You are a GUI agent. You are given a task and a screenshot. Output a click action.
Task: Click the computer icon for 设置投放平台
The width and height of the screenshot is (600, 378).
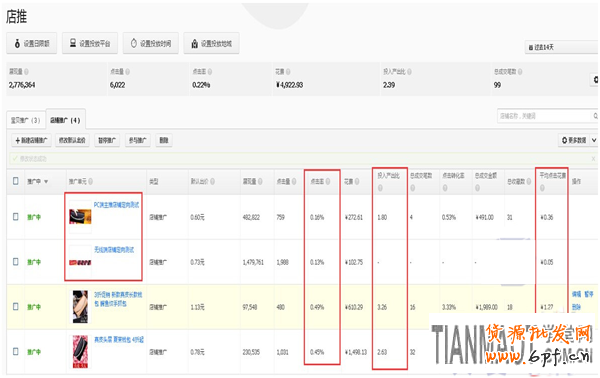[x=73, y=43]
